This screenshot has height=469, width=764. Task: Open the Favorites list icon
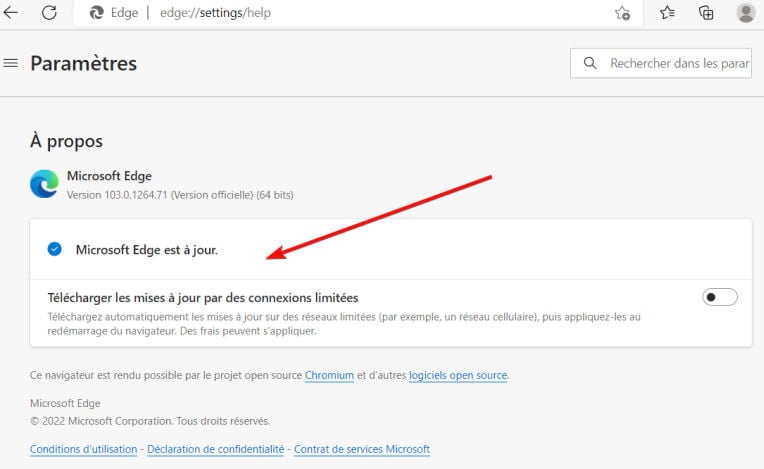click(667, 13)
